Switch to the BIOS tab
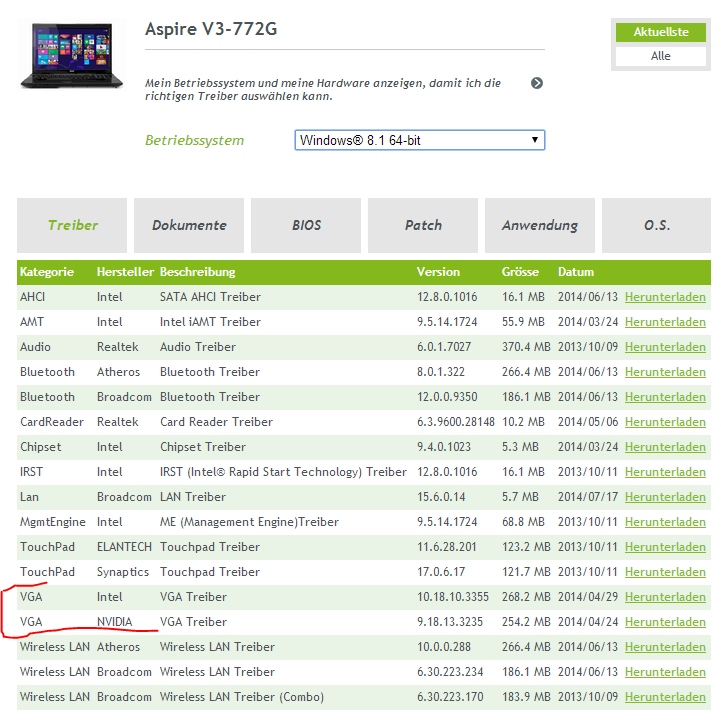 click(306, 225)
